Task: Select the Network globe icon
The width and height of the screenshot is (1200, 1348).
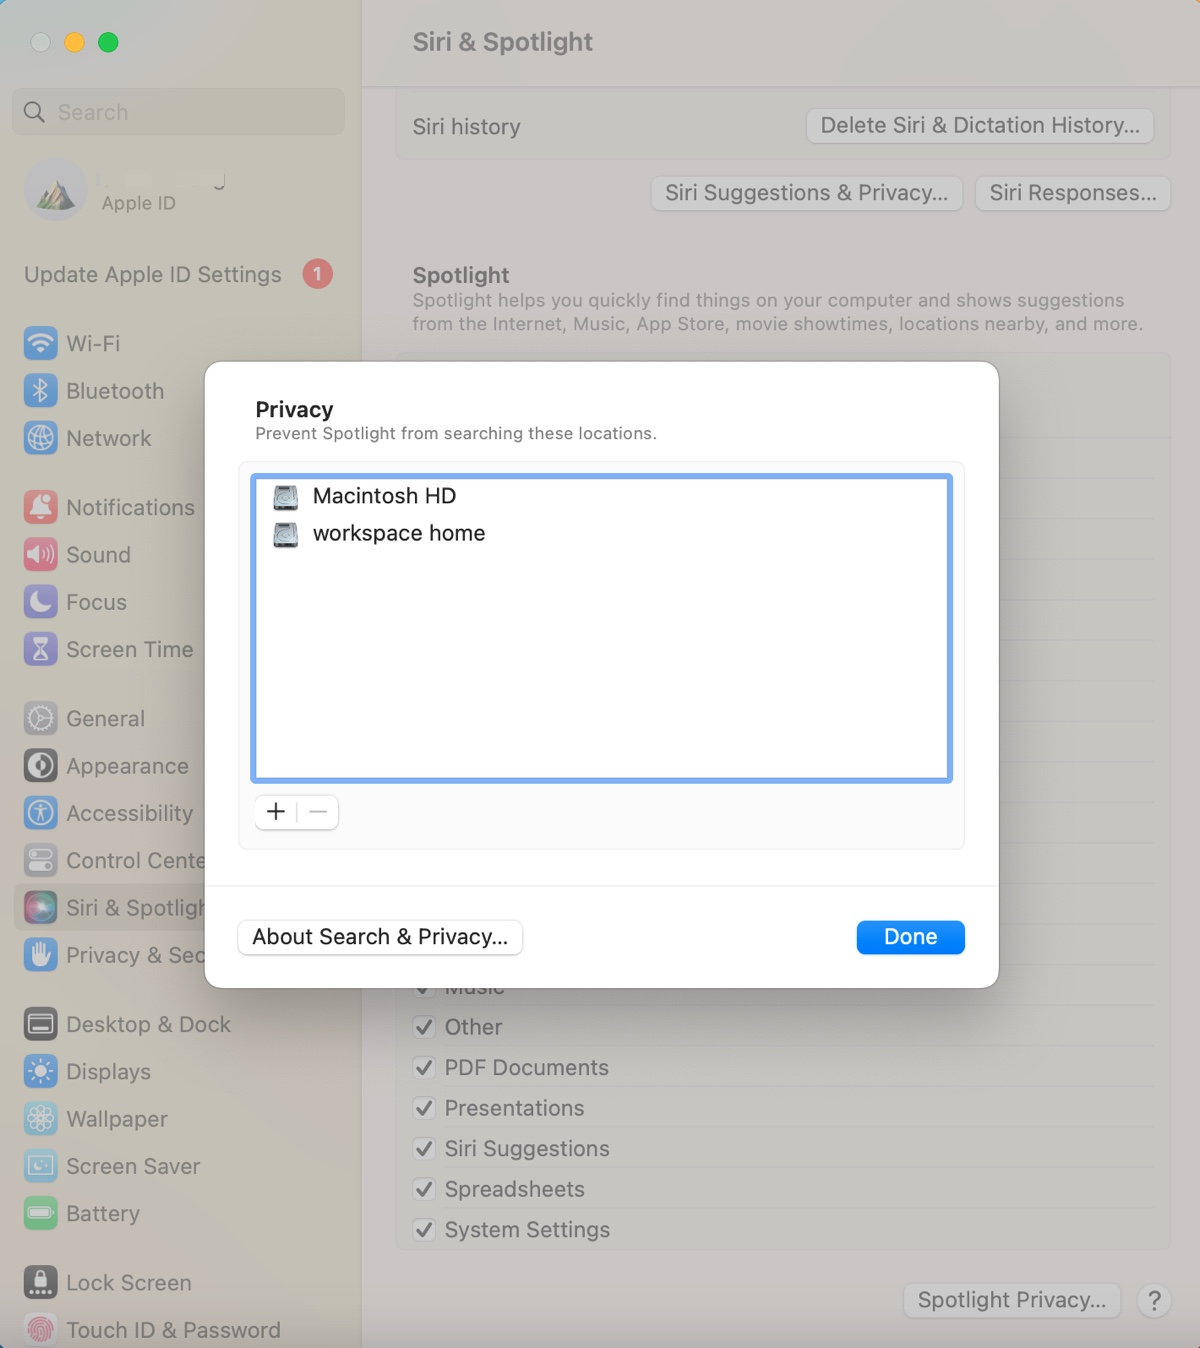Action: point(40,438)
